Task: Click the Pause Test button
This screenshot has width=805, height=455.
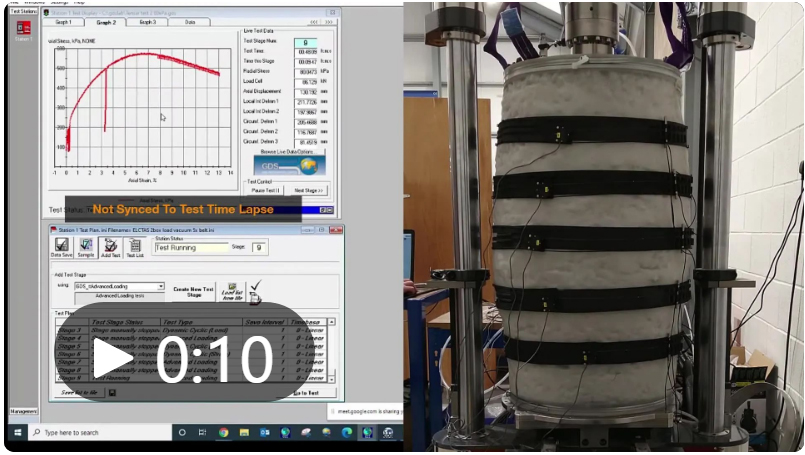Action: point(265,191)
